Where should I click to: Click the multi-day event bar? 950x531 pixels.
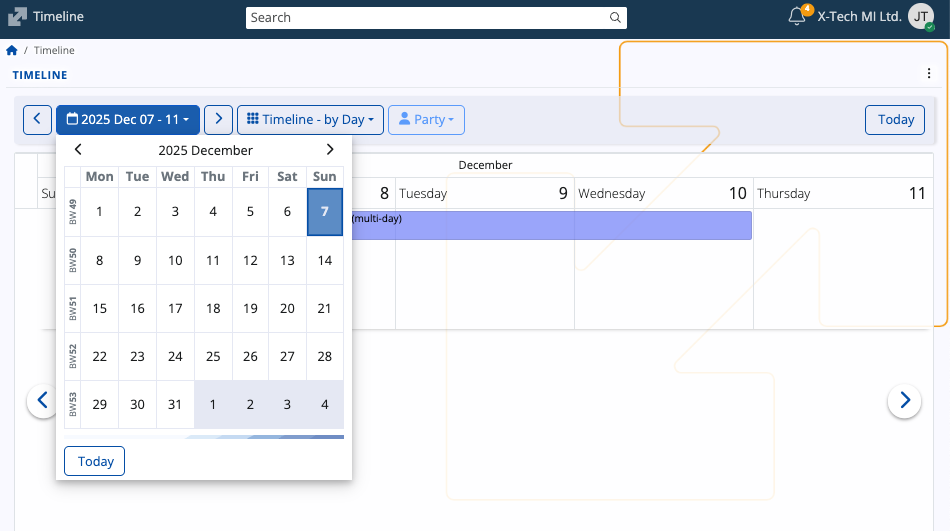pos(550,225)
